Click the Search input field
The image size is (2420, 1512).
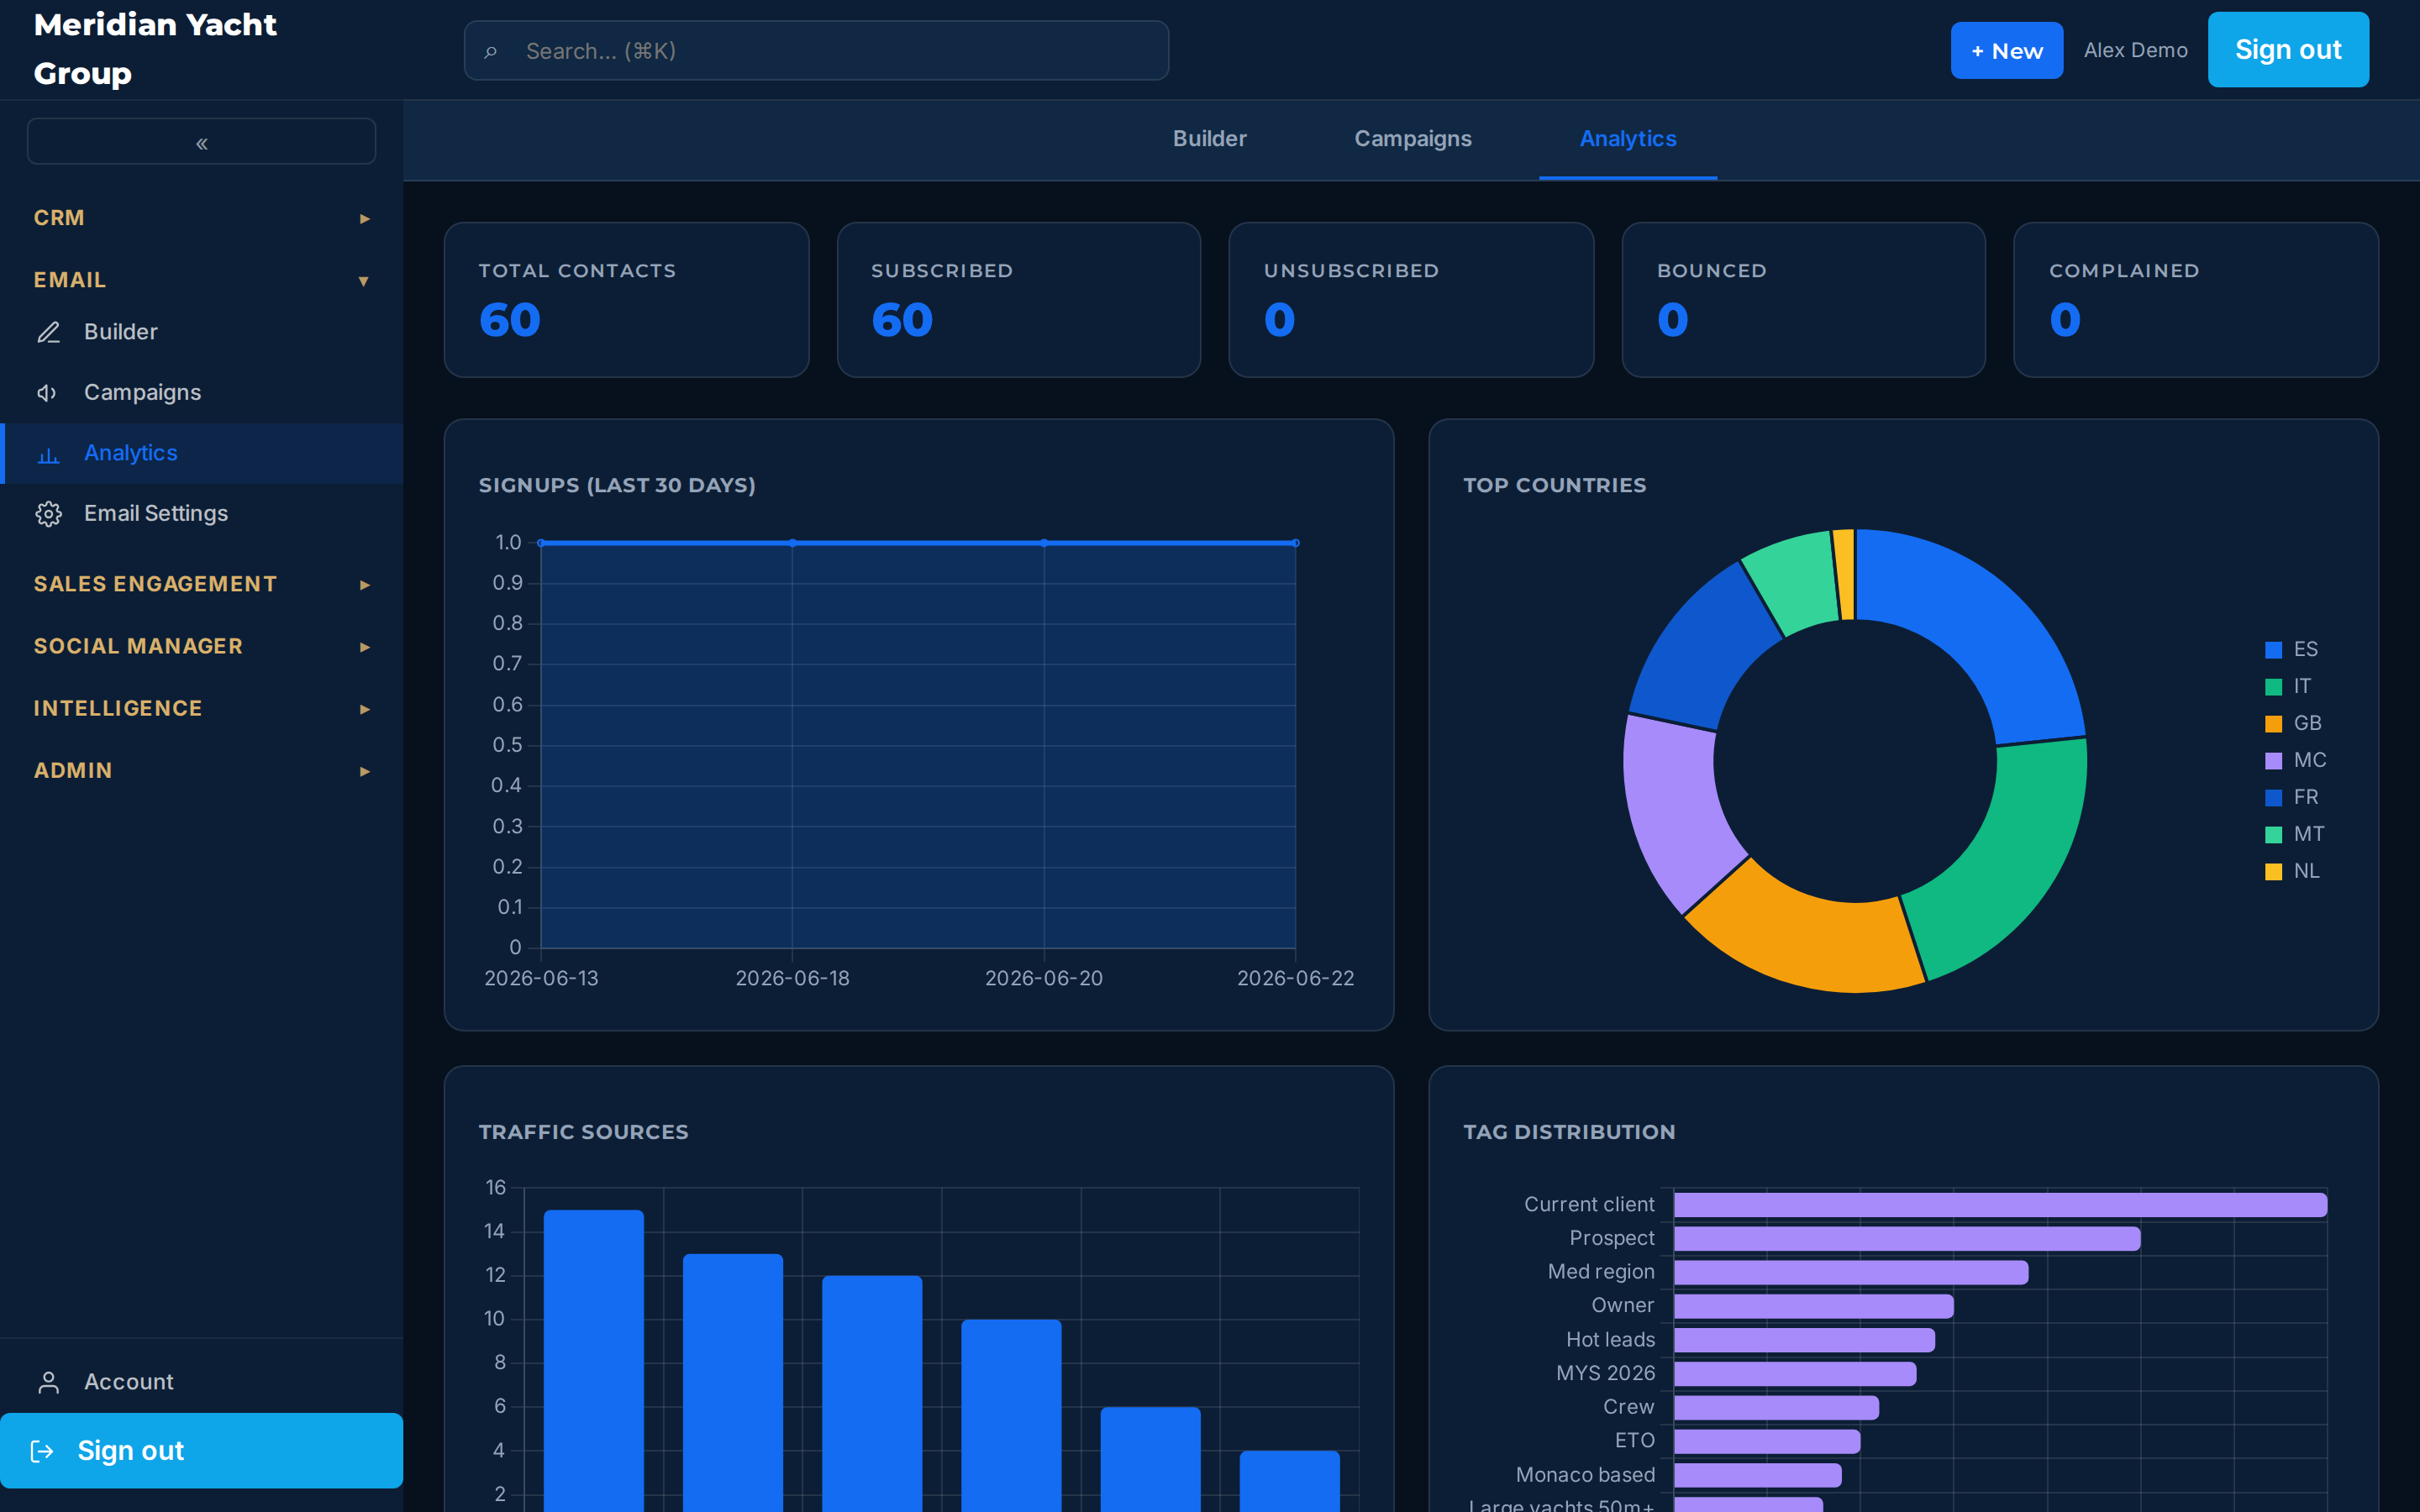tap(816, 51)
